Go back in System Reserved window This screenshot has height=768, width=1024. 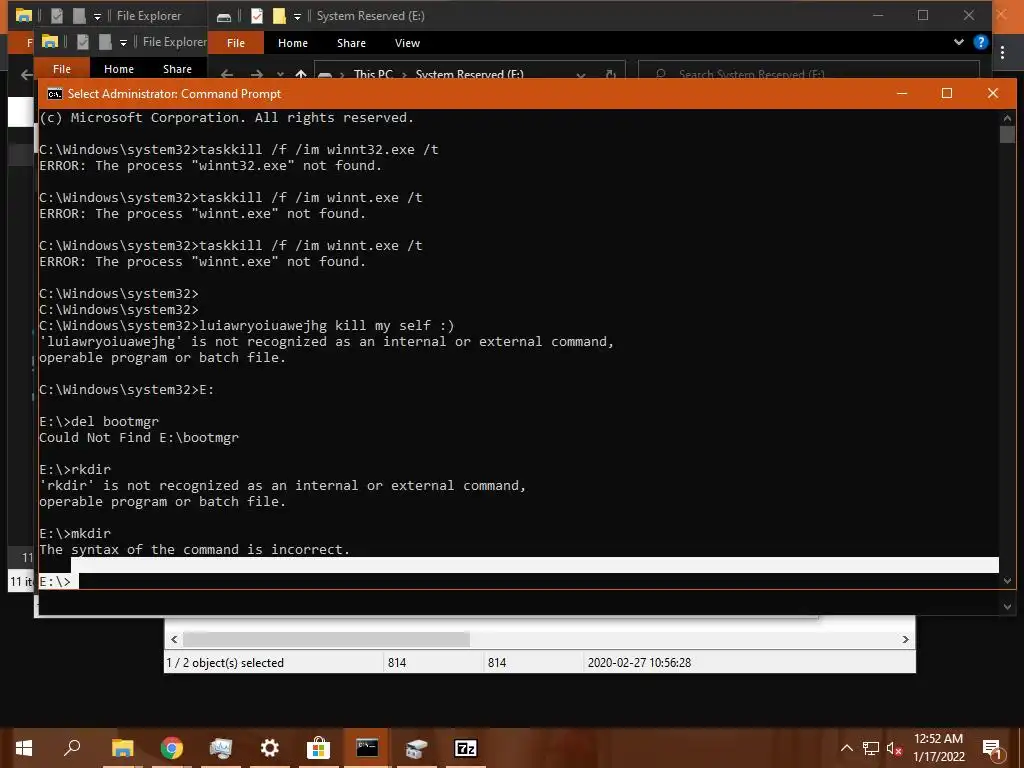point(227,74)
